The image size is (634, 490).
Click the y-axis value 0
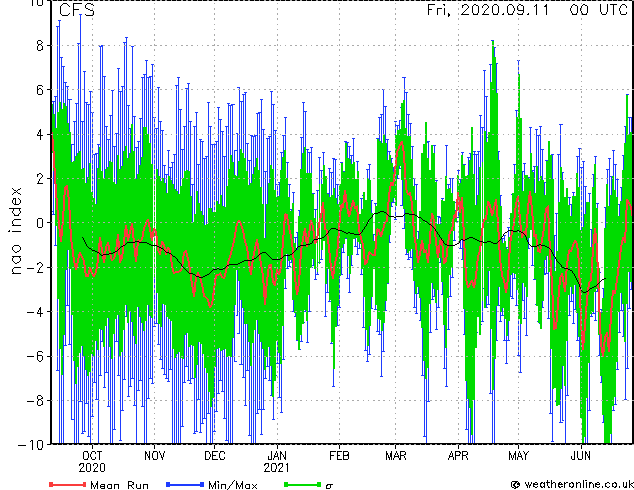[x=40, y=223]
